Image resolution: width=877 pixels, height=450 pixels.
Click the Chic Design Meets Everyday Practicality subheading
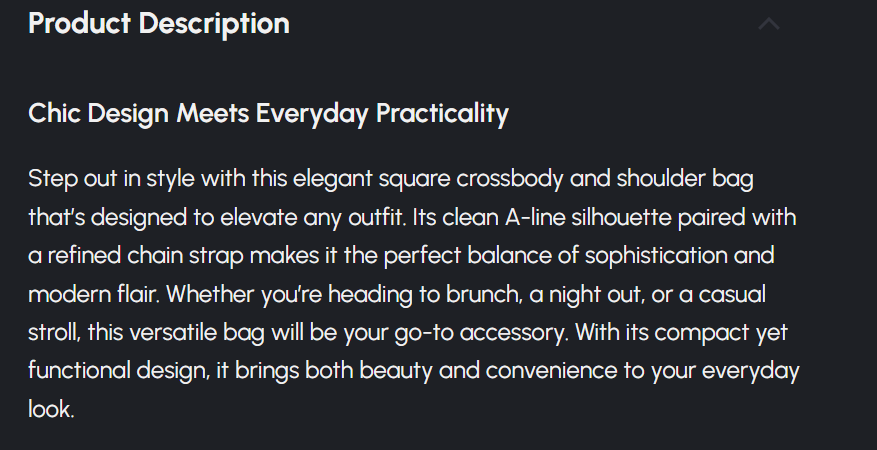[268, 114]
